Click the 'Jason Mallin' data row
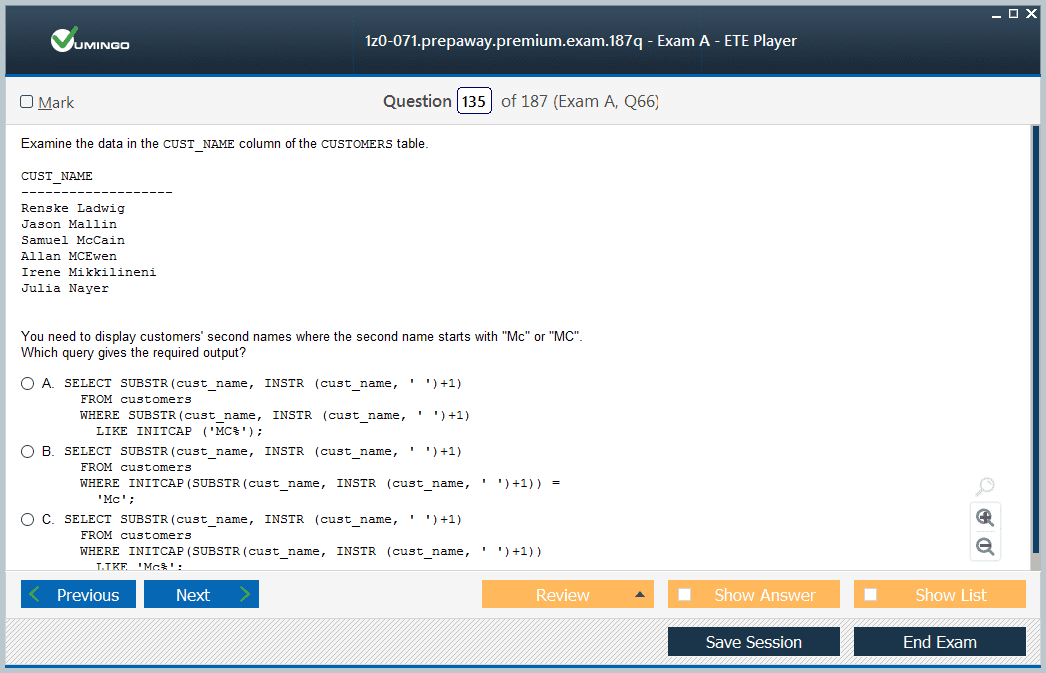1046x673 pixels. pyautogui.click(x=69, y=224)
